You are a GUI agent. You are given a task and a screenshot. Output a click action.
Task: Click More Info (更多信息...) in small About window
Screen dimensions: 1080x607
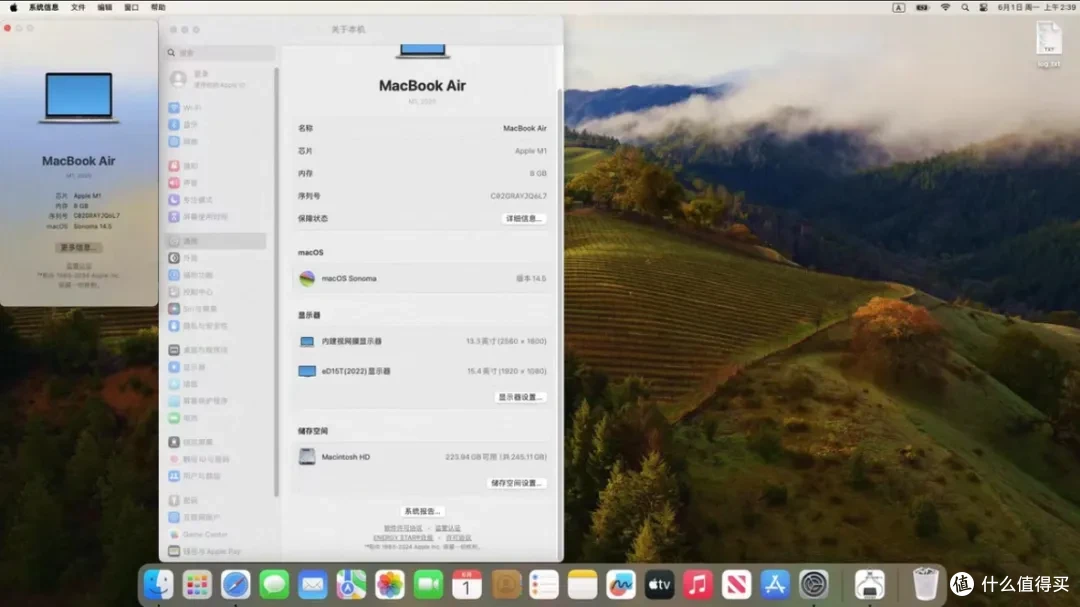coord(79,247)
